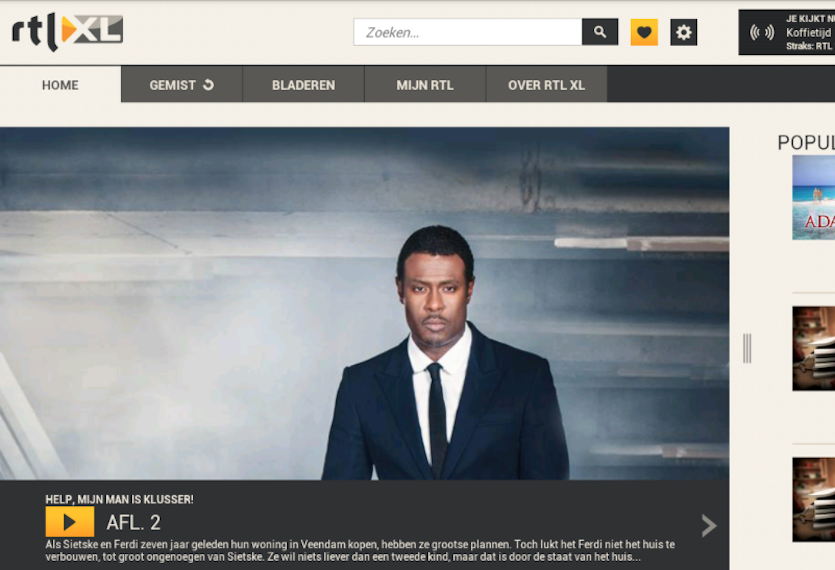This screenshot has height=570, width=835.
Task: Click the live broadcast signal icon
Action: point(762,32)
